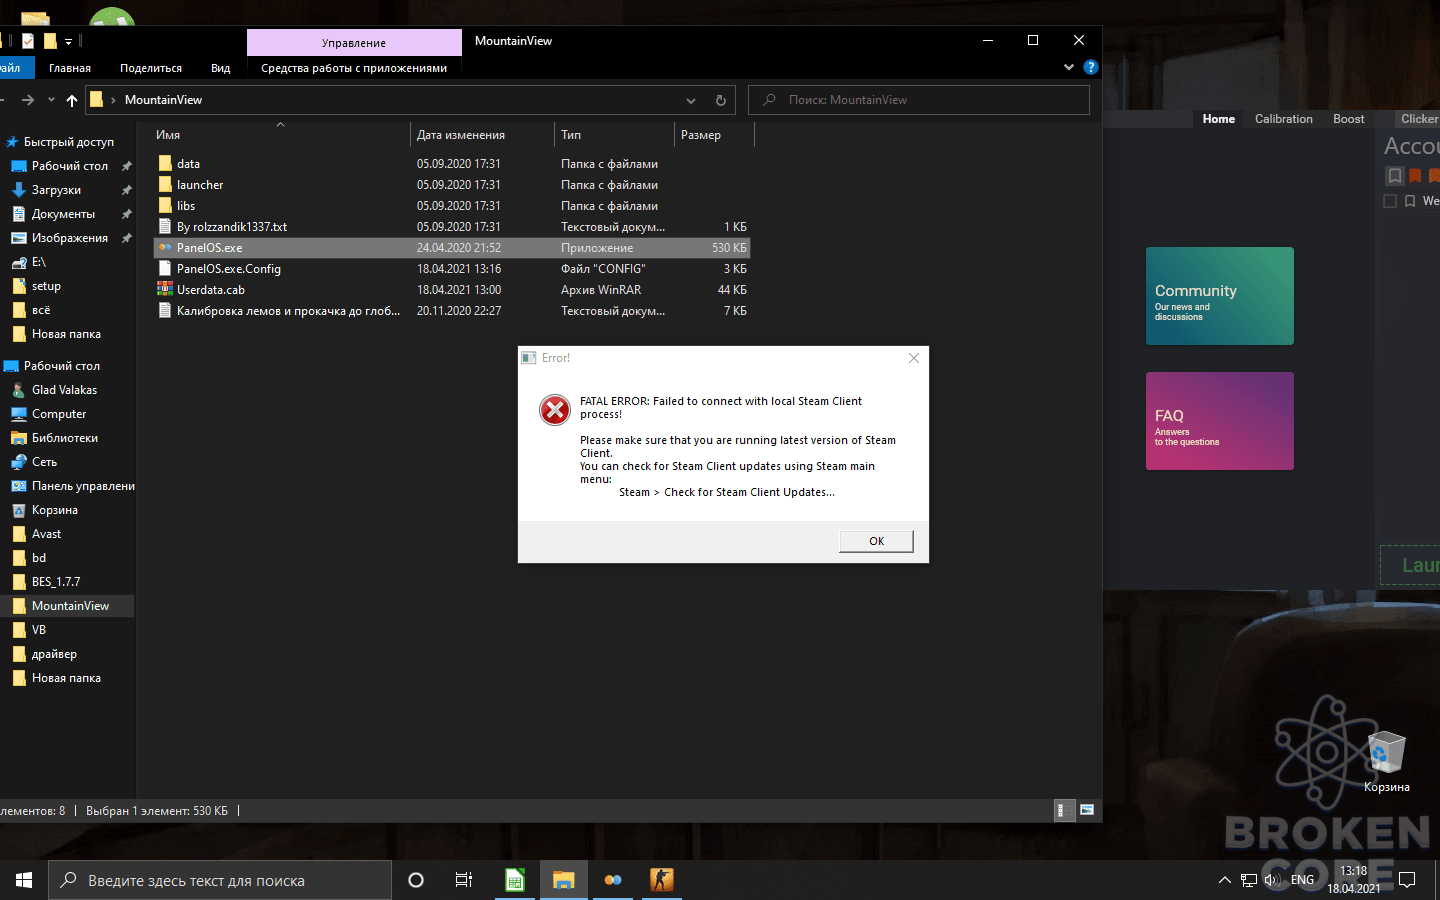Viewport: 1440px width, 900px height.
Task: Select BES_1.7.7 folder in navigation pane
Action: [56, 582]
